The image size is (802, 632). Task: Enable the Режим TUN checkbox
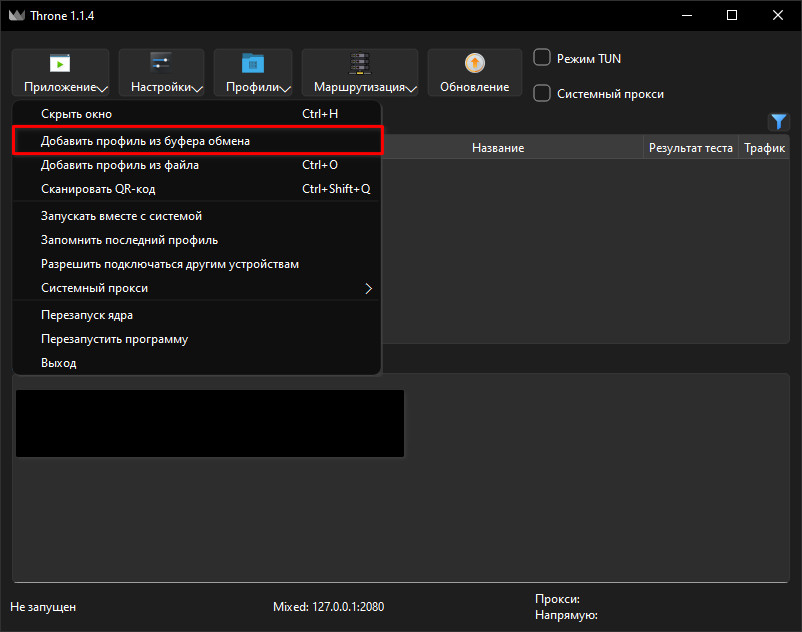coord(542,58)
